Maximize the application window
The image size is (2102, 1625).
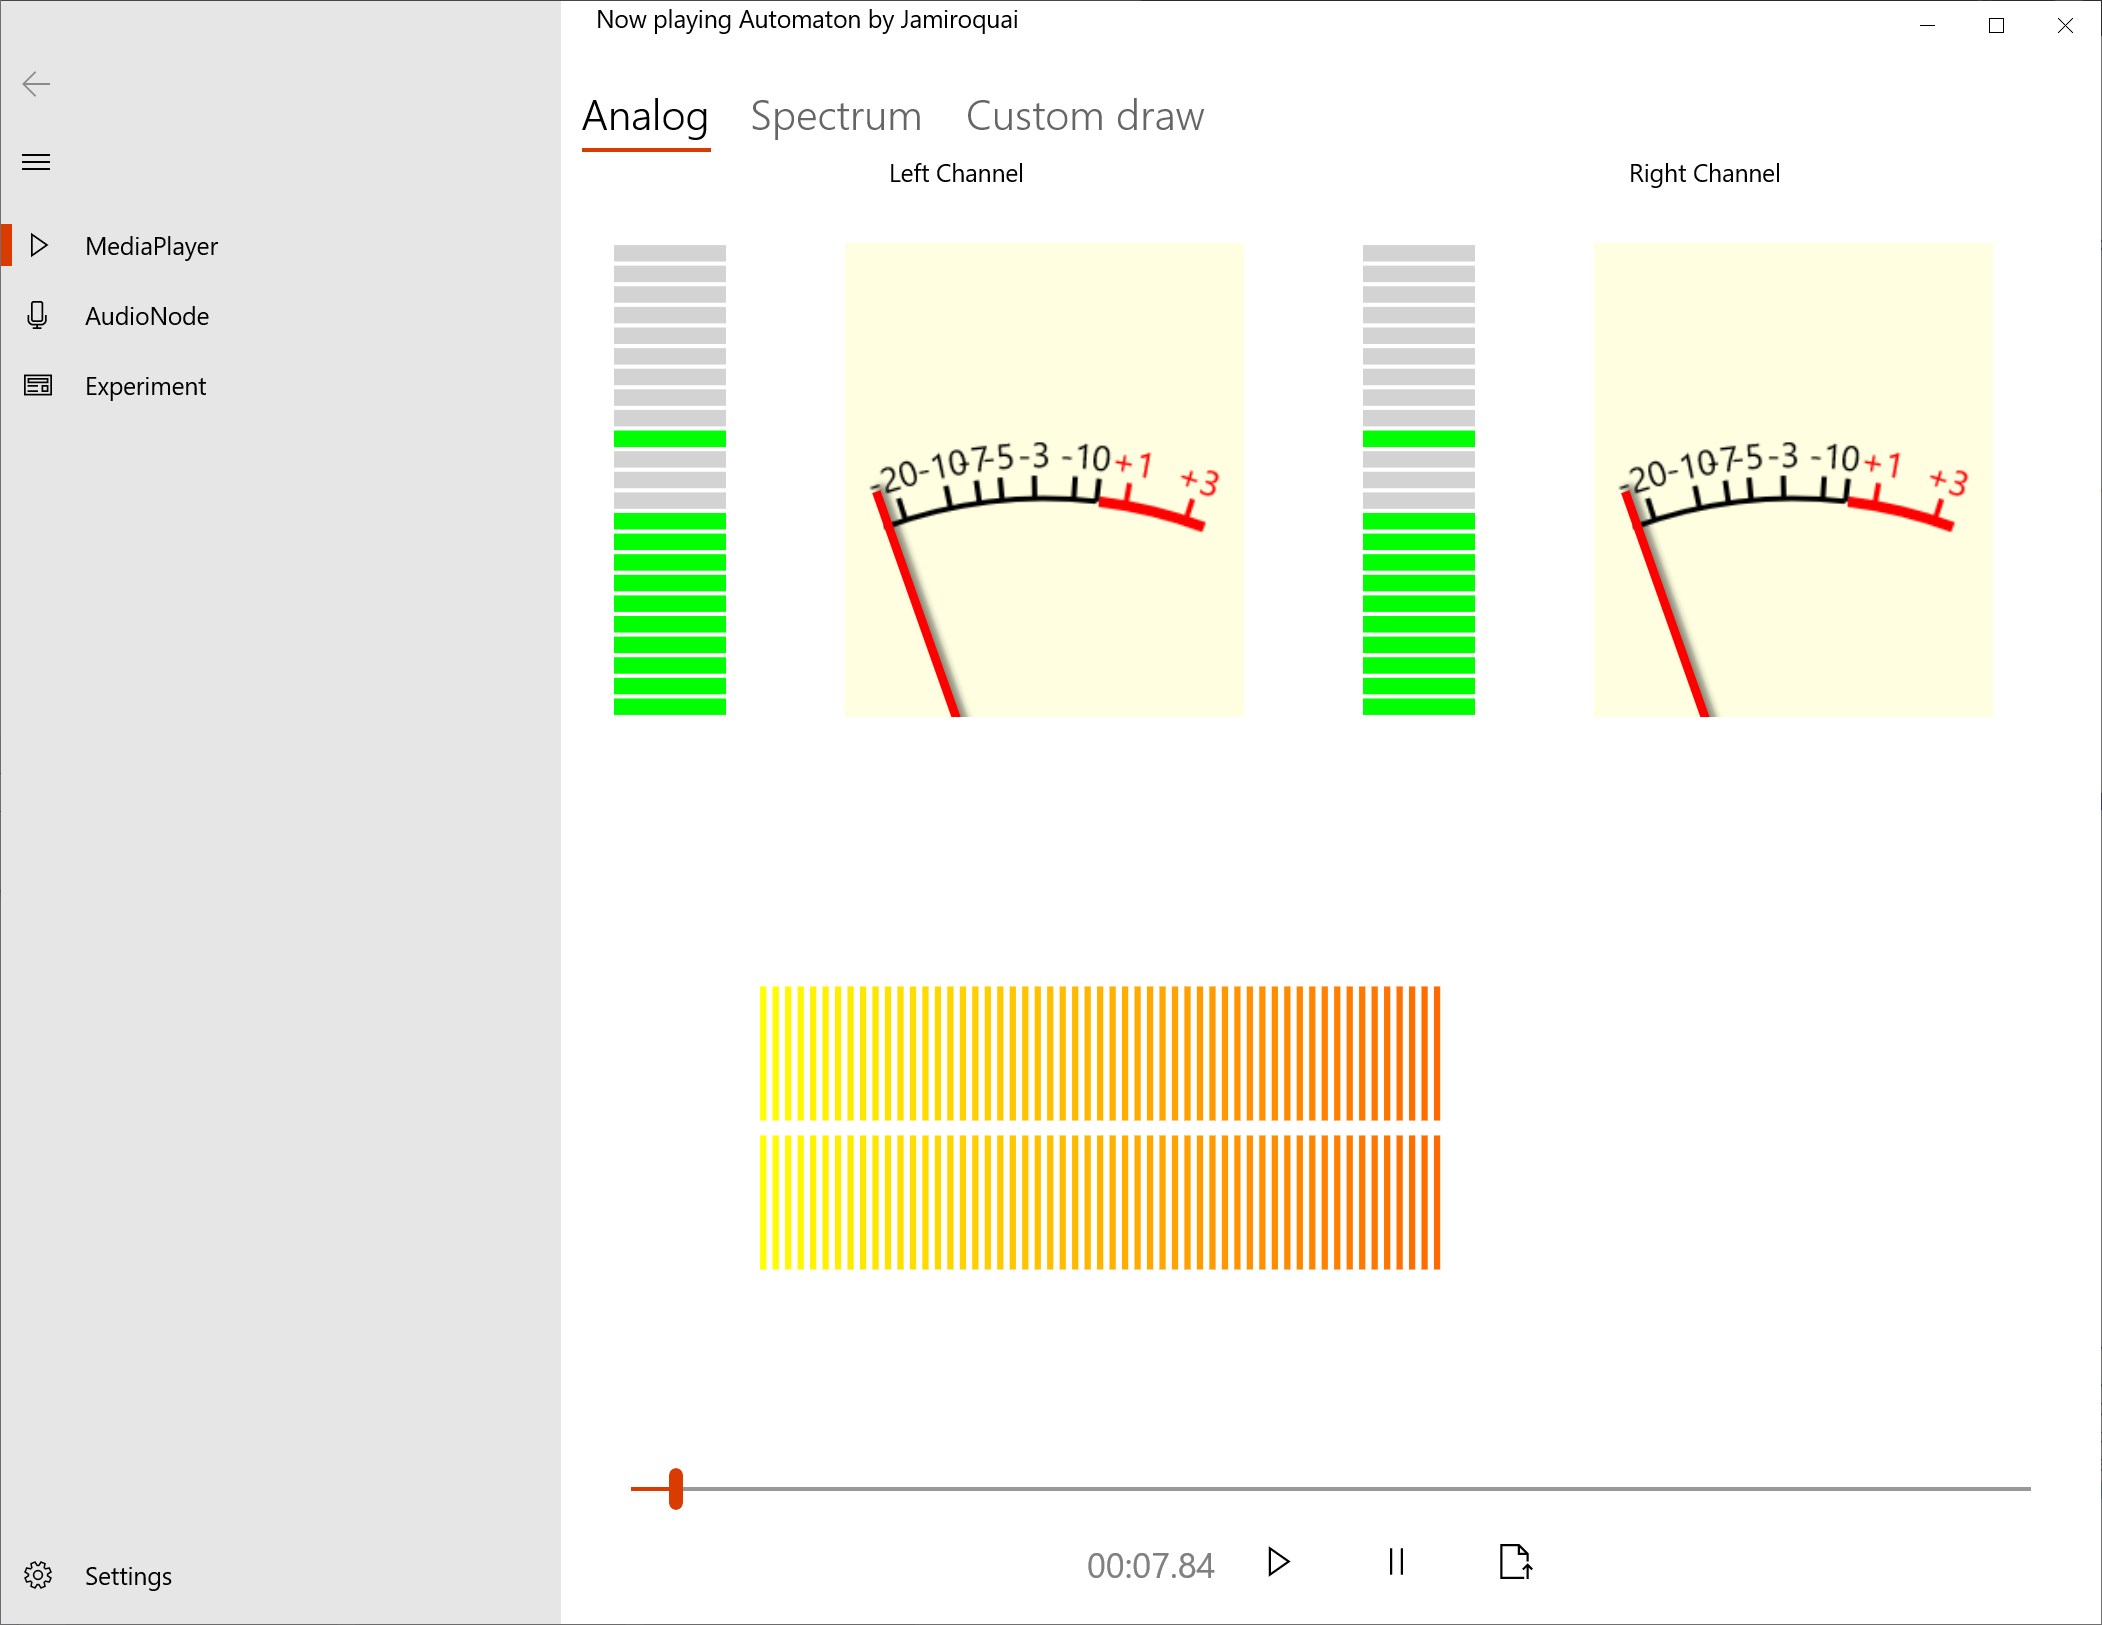[x=1996, y=26]
